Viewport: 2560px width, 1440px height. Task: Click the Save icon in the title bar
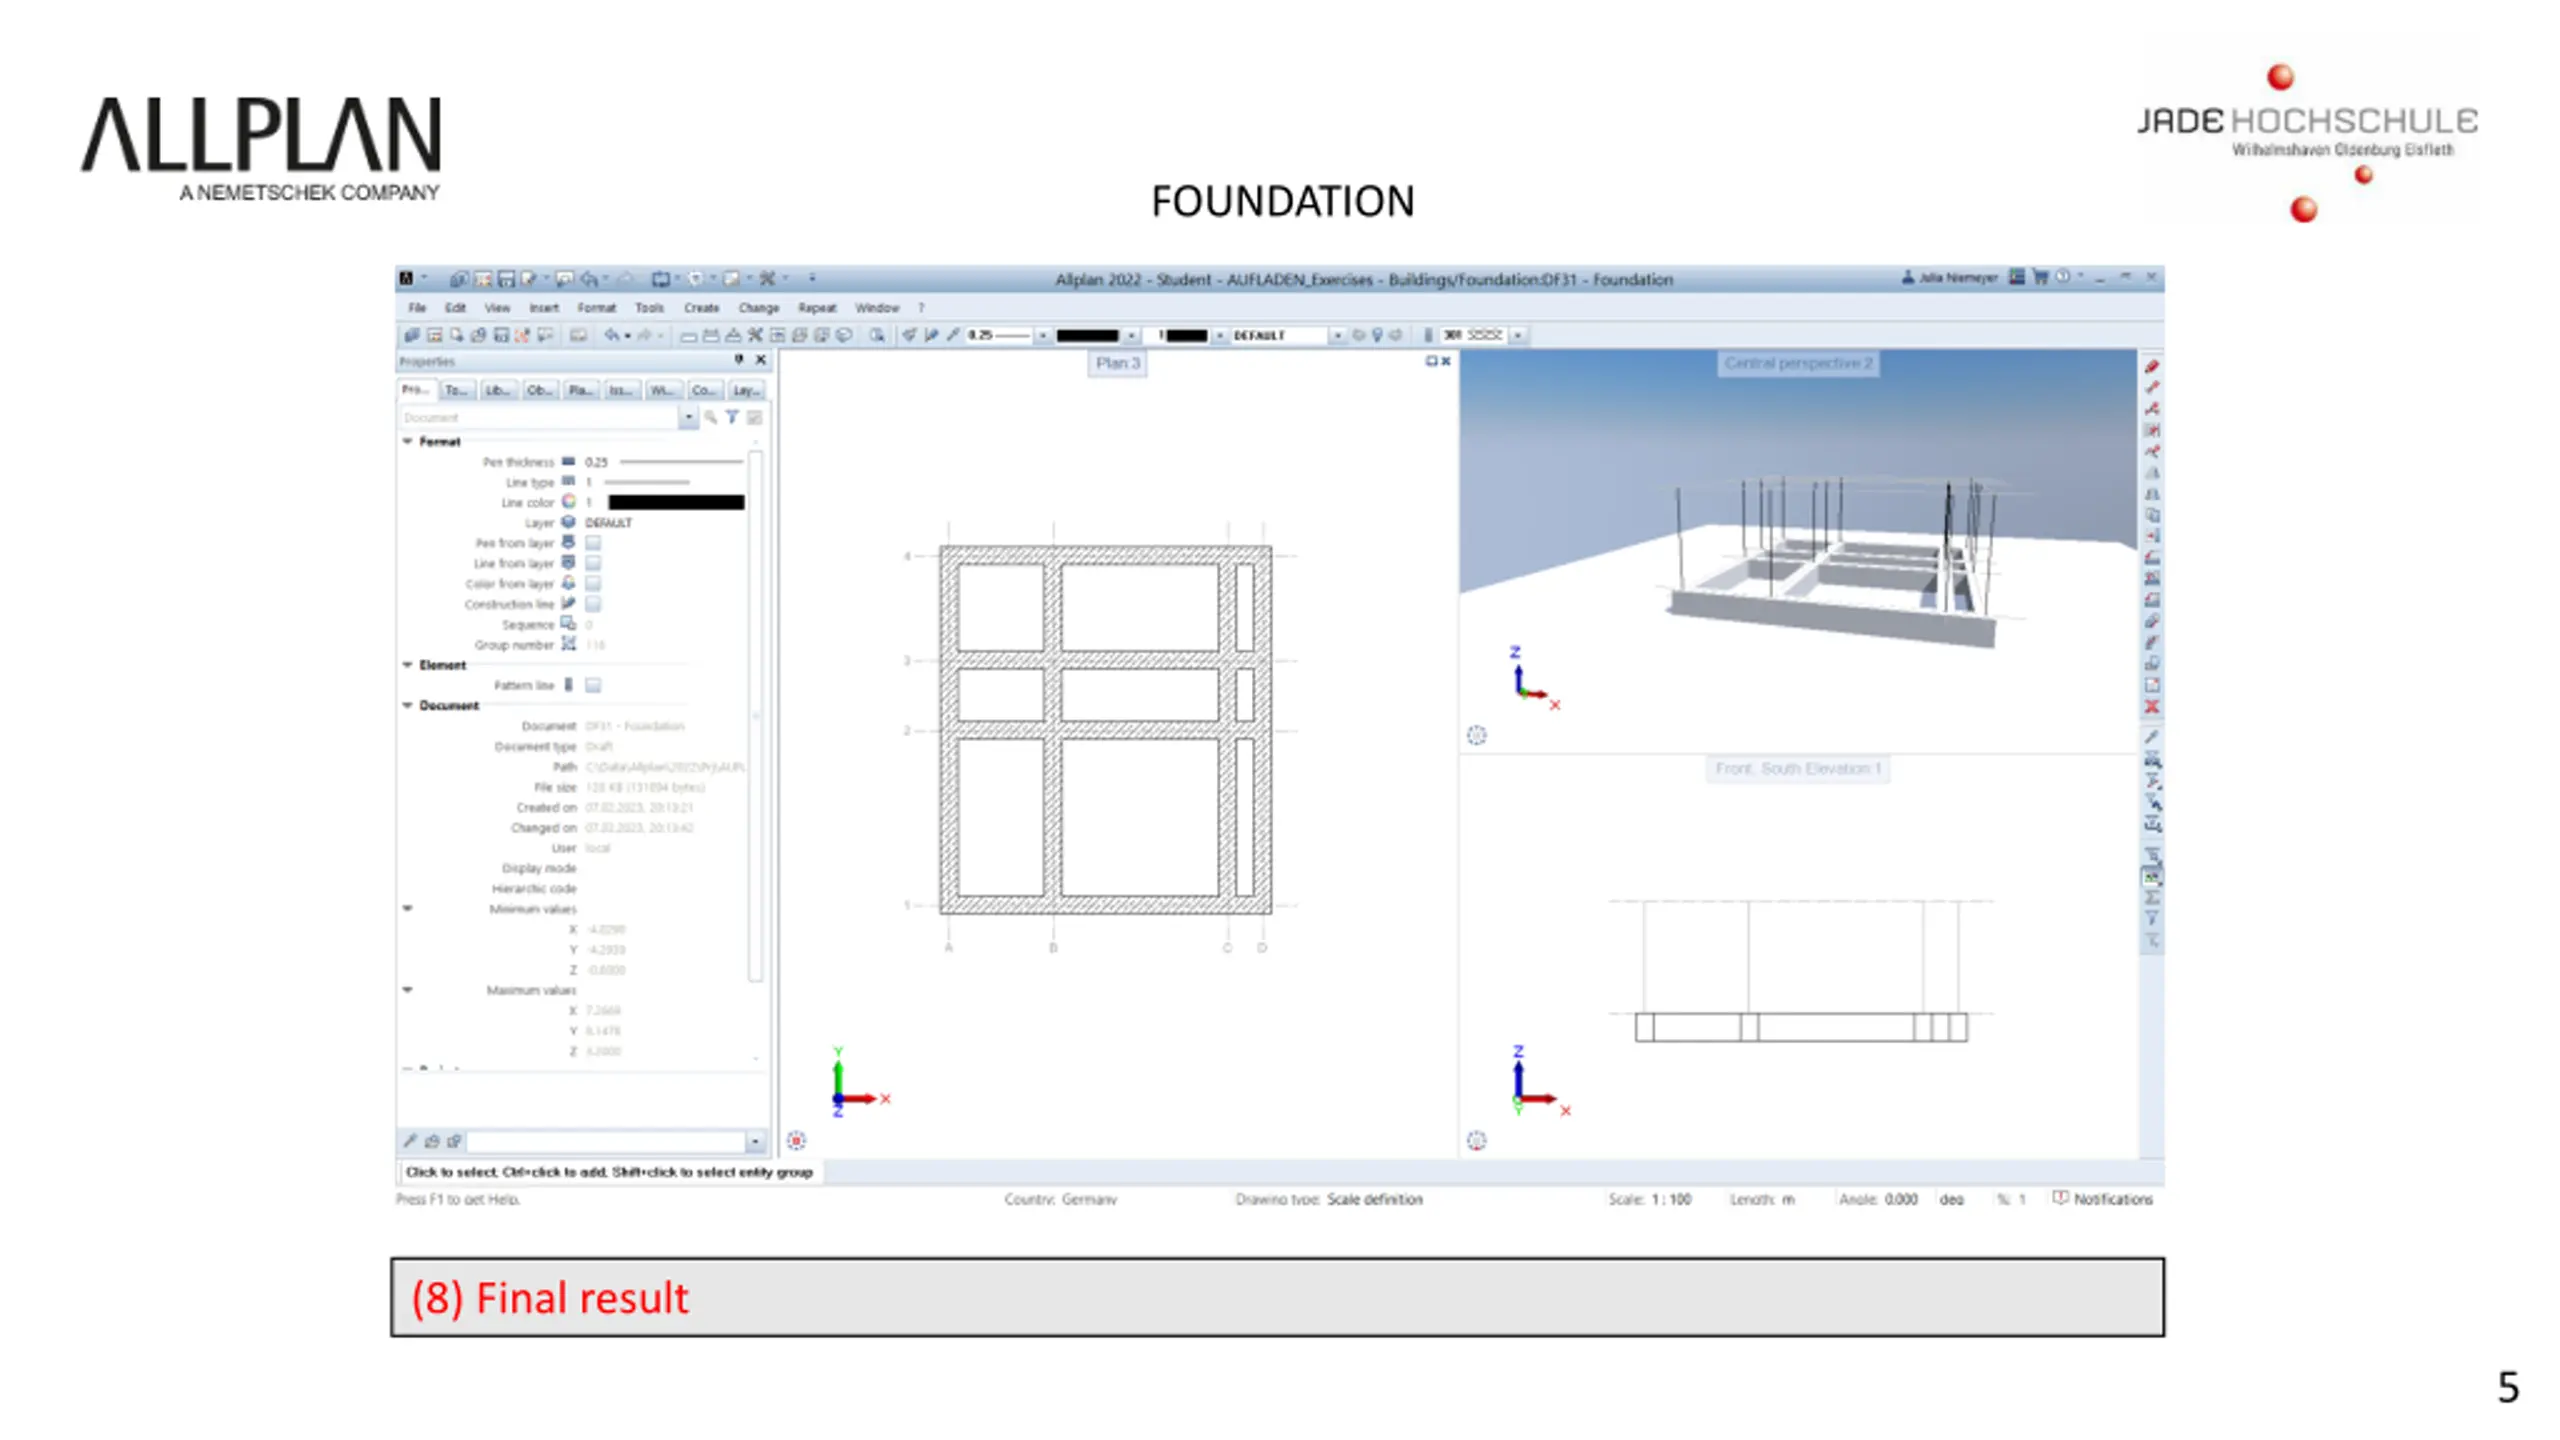[x=506, y=278]
